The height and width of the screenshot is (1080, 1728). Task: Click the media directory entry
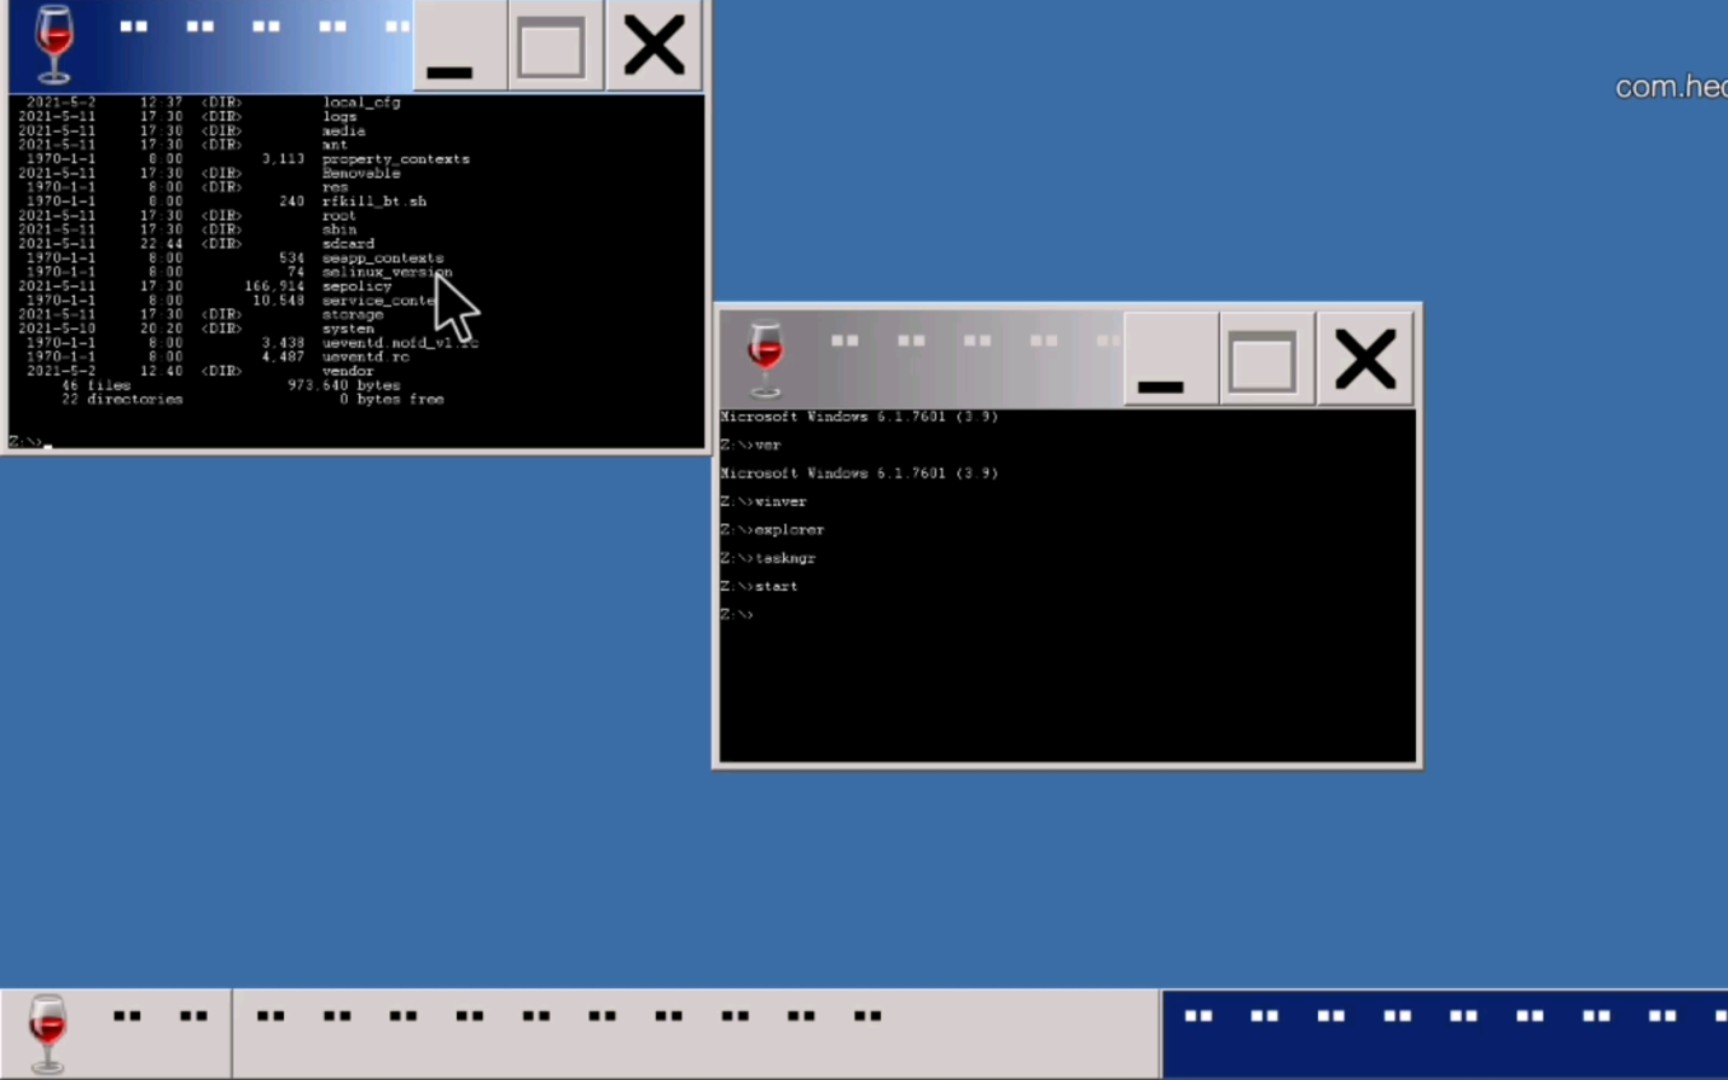pyautogui.click(x=344, y=131)
